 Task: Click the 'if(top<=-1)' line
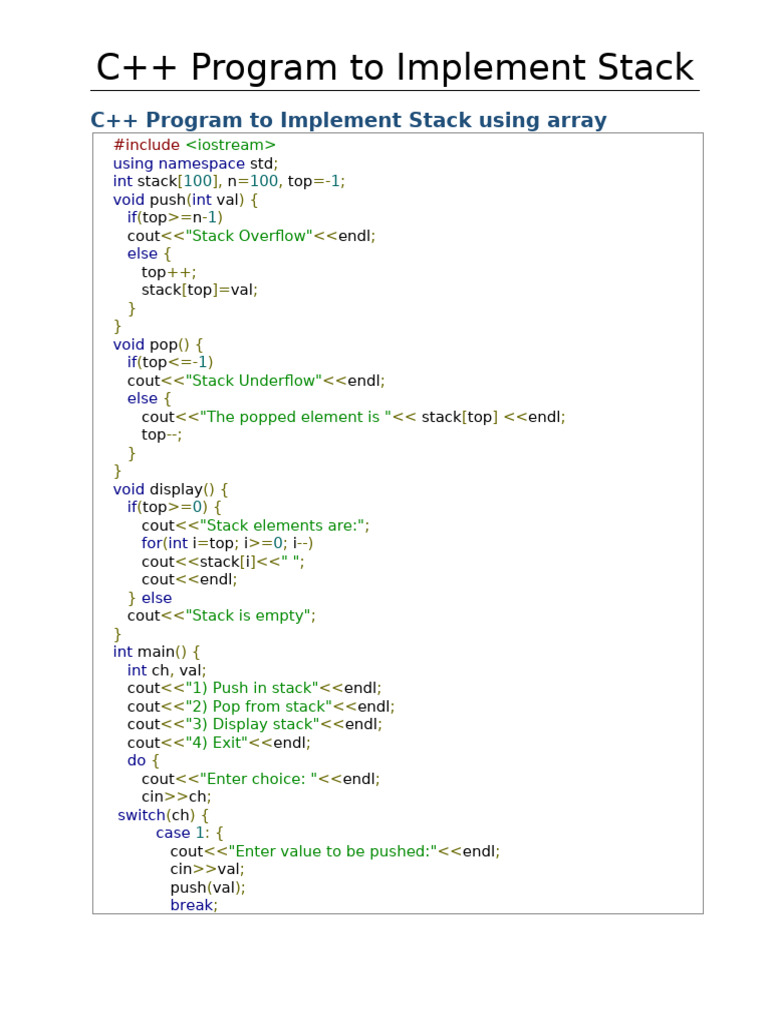click(170, 362)
